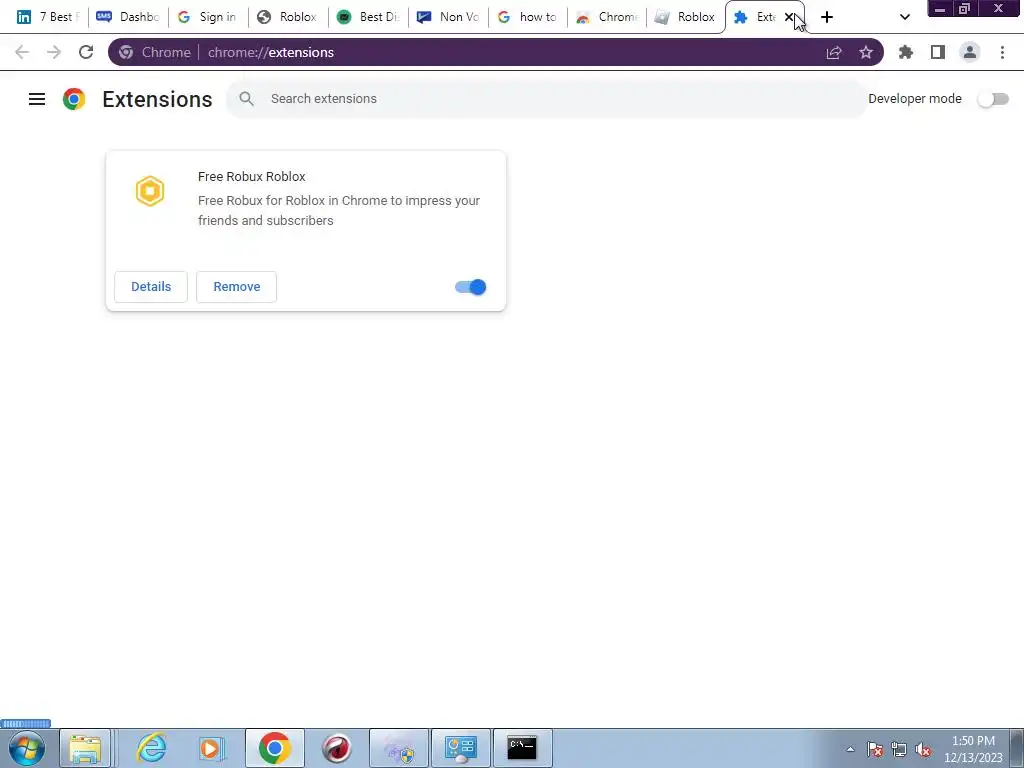The image size is (1024, 768).
Task: Click the Chrome taskbar icon
Action: click(274, 748)
